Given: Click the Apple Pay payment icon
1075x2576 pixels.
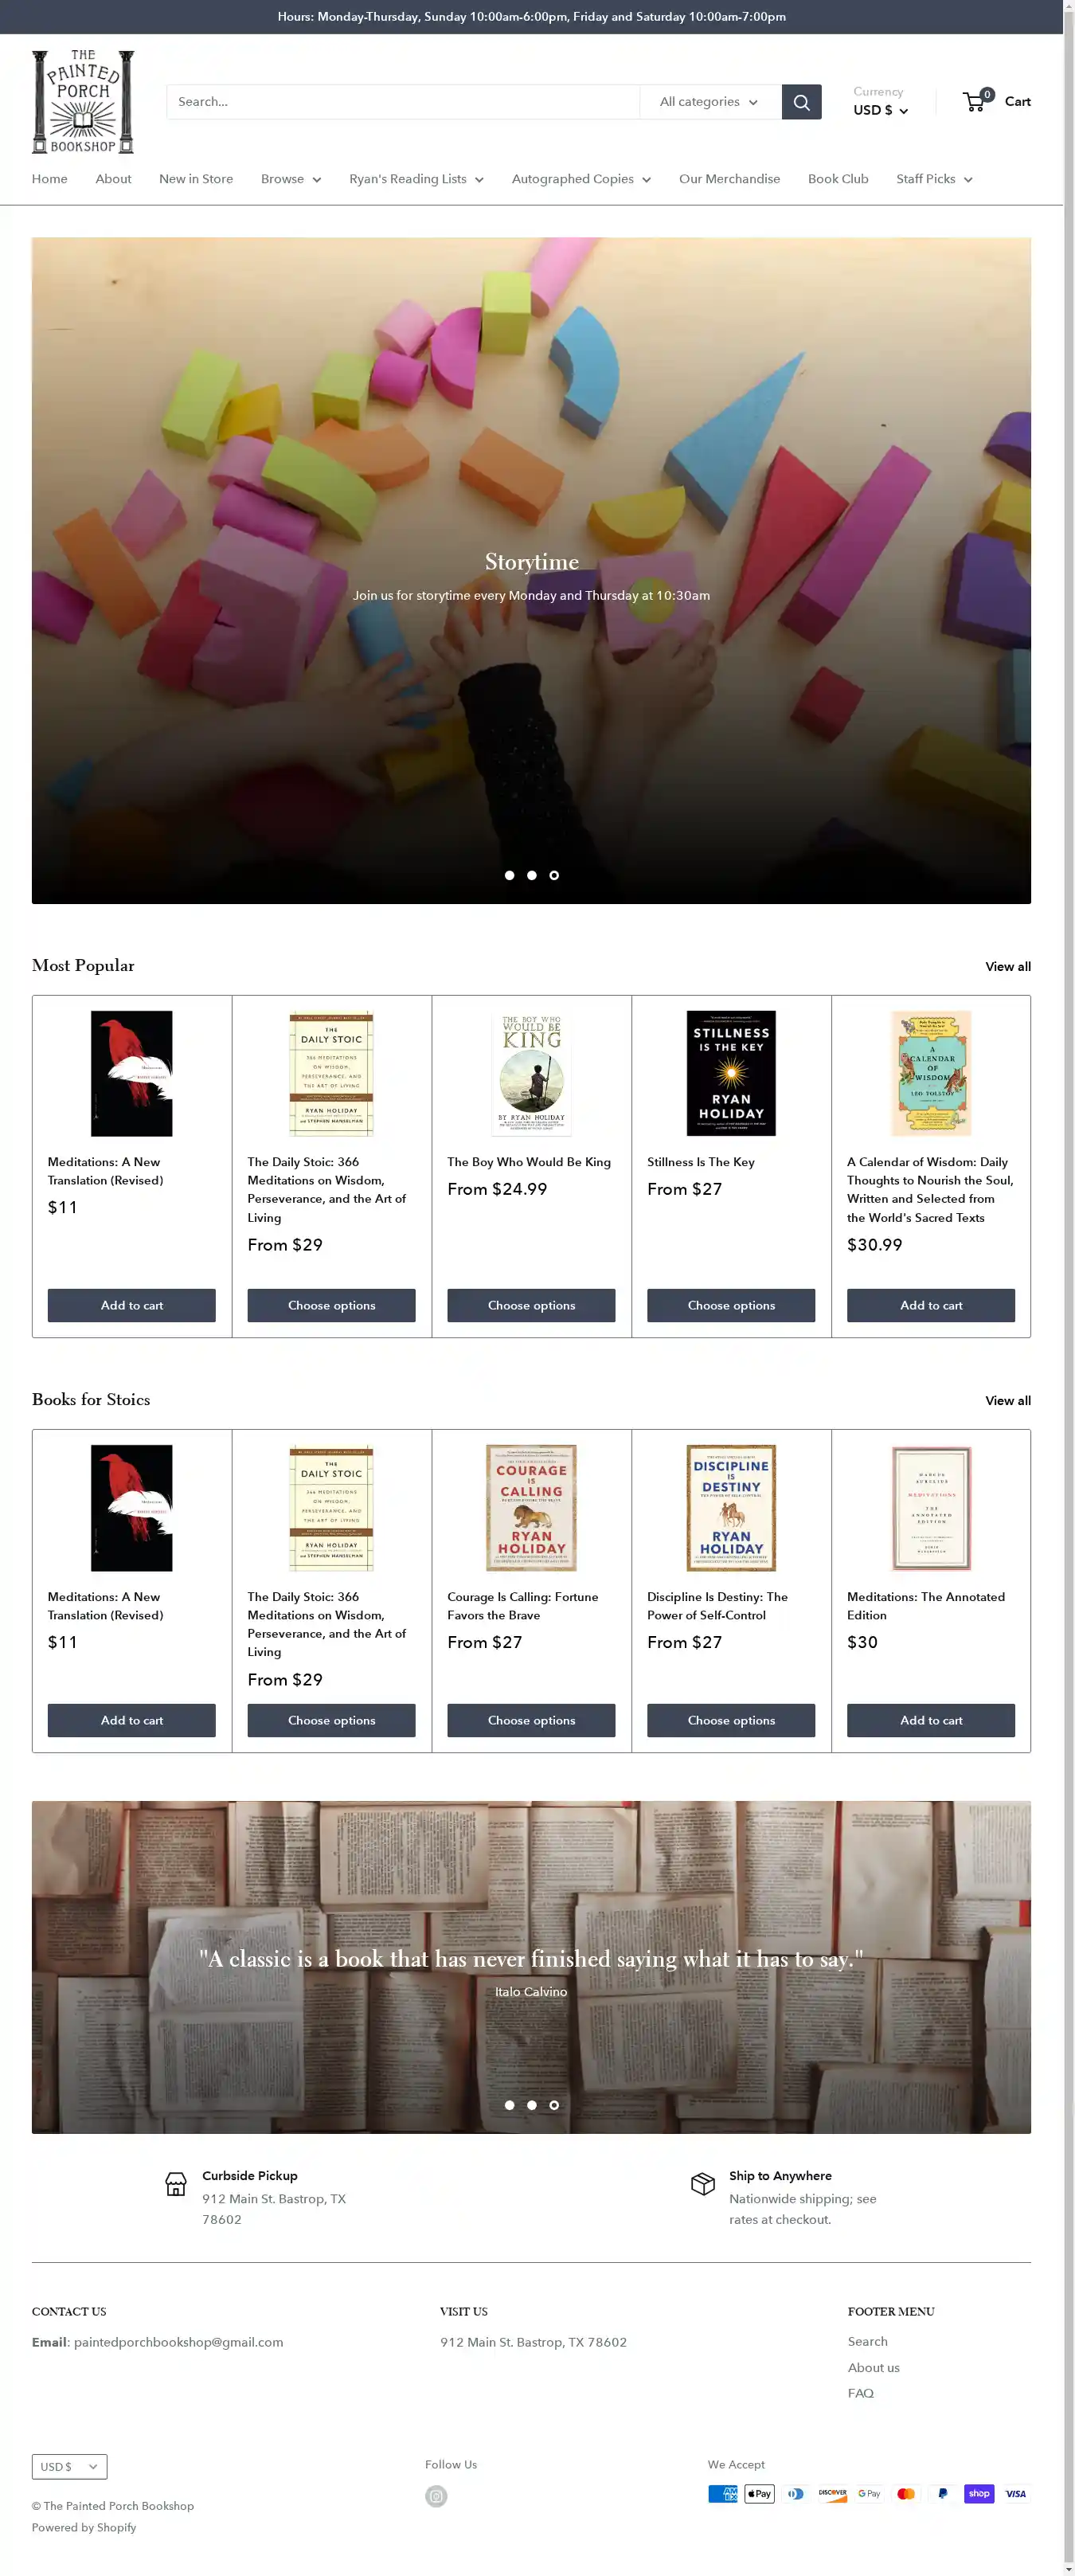Looking at the screenshot, I should tap(759, 2493).
